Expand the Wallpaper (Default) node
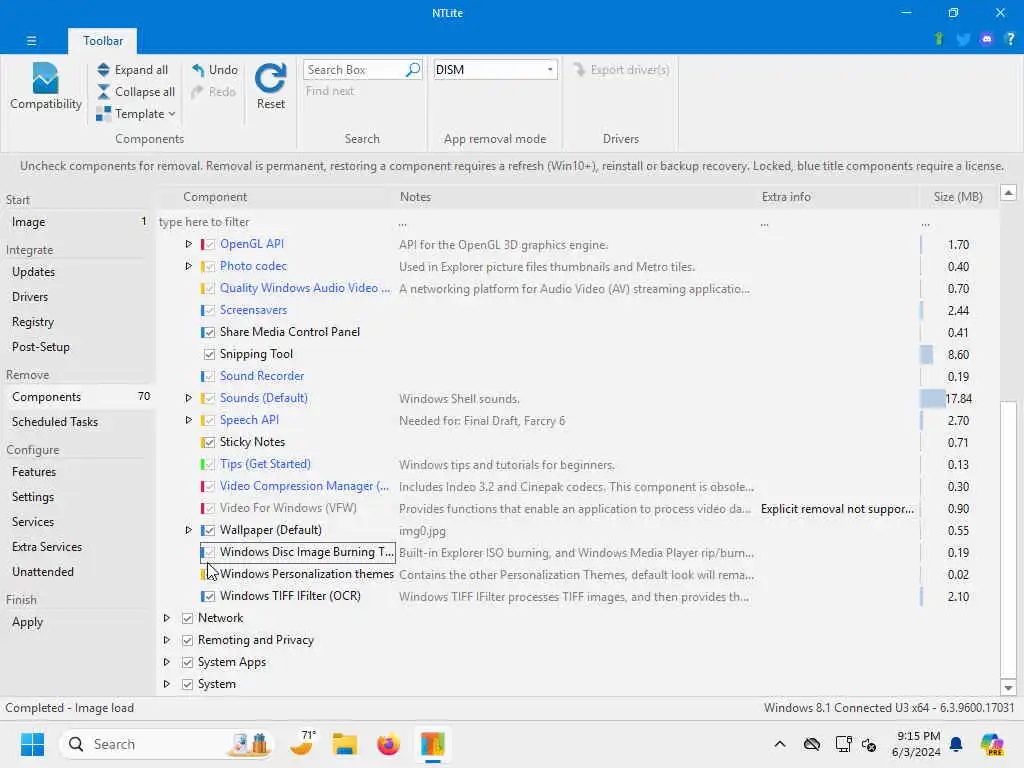1024x768 pixels. pos(188,530)
